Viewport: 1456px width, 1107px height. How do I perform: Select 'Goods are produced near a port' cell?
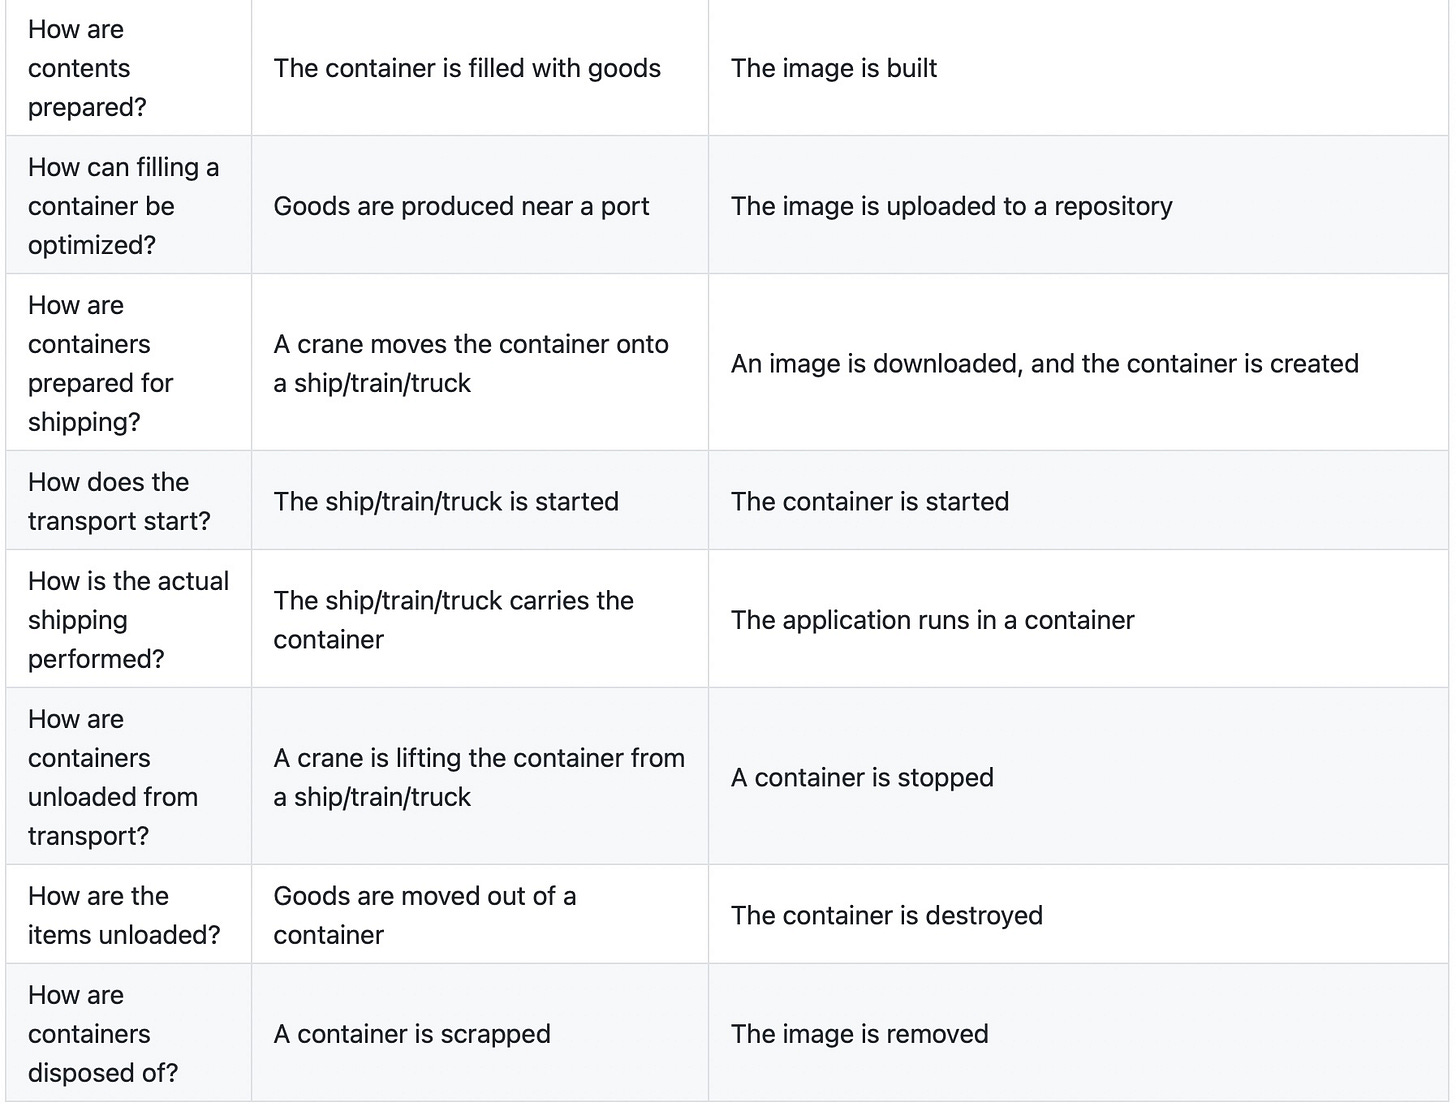point(480,205)
